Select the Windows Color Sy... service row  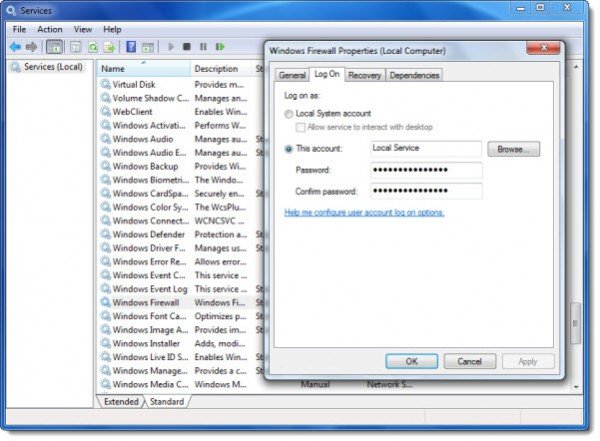pyautogui.click(x=182, y=207)
